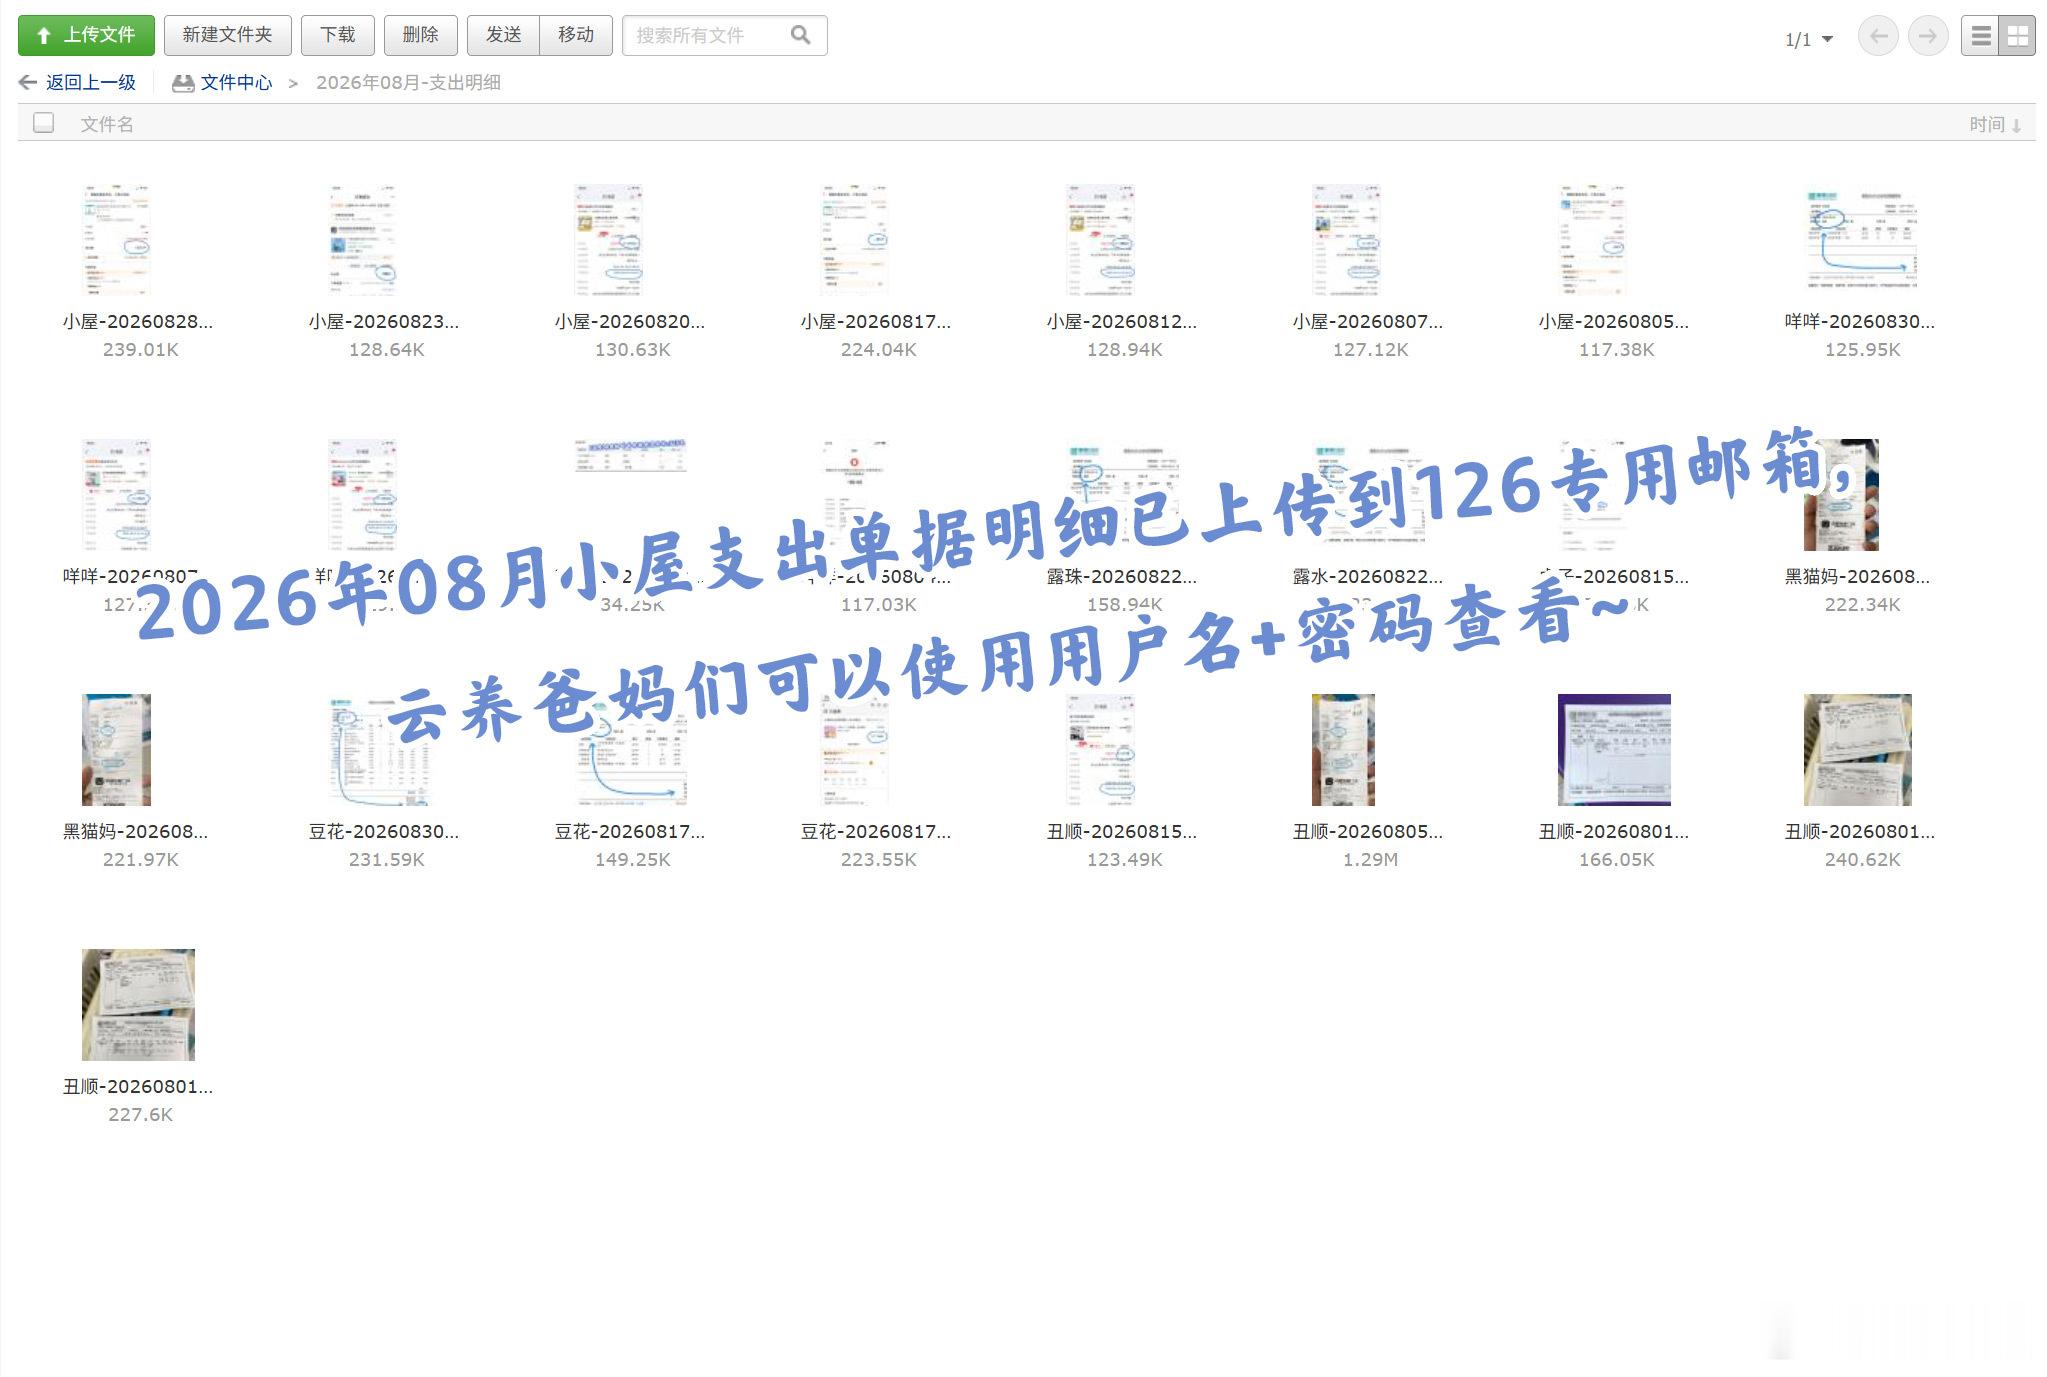The width and height of the screenshot is (2047, 1377).
Task: Click the 文件中心 drive icon
Action: pos(183,83)
